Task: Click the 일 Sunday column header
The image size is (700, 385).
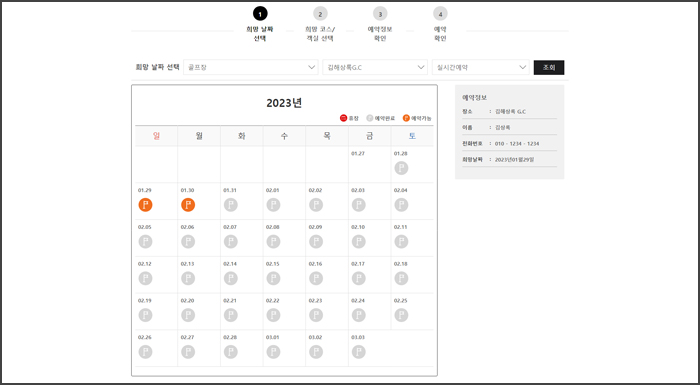Action: click(156, 136)
